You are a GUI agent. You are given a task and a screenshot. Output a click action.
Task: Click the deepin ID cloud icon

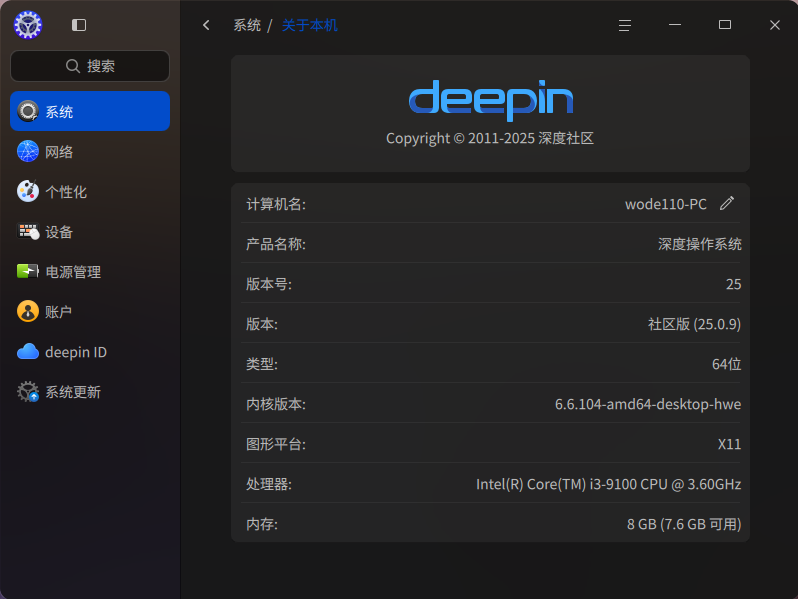[28, 352]
